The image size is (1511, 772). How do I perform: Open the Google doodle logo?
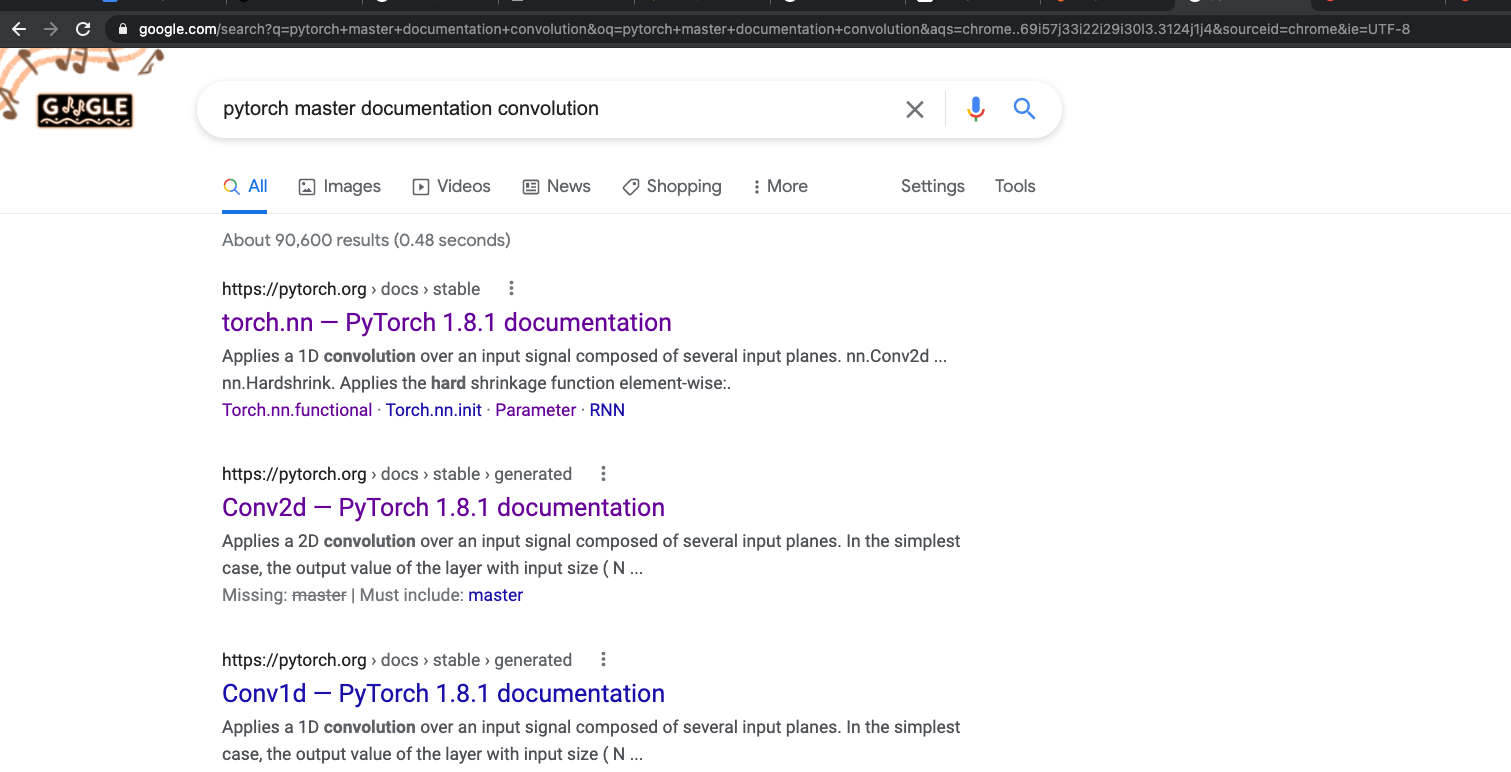(84, 110)
